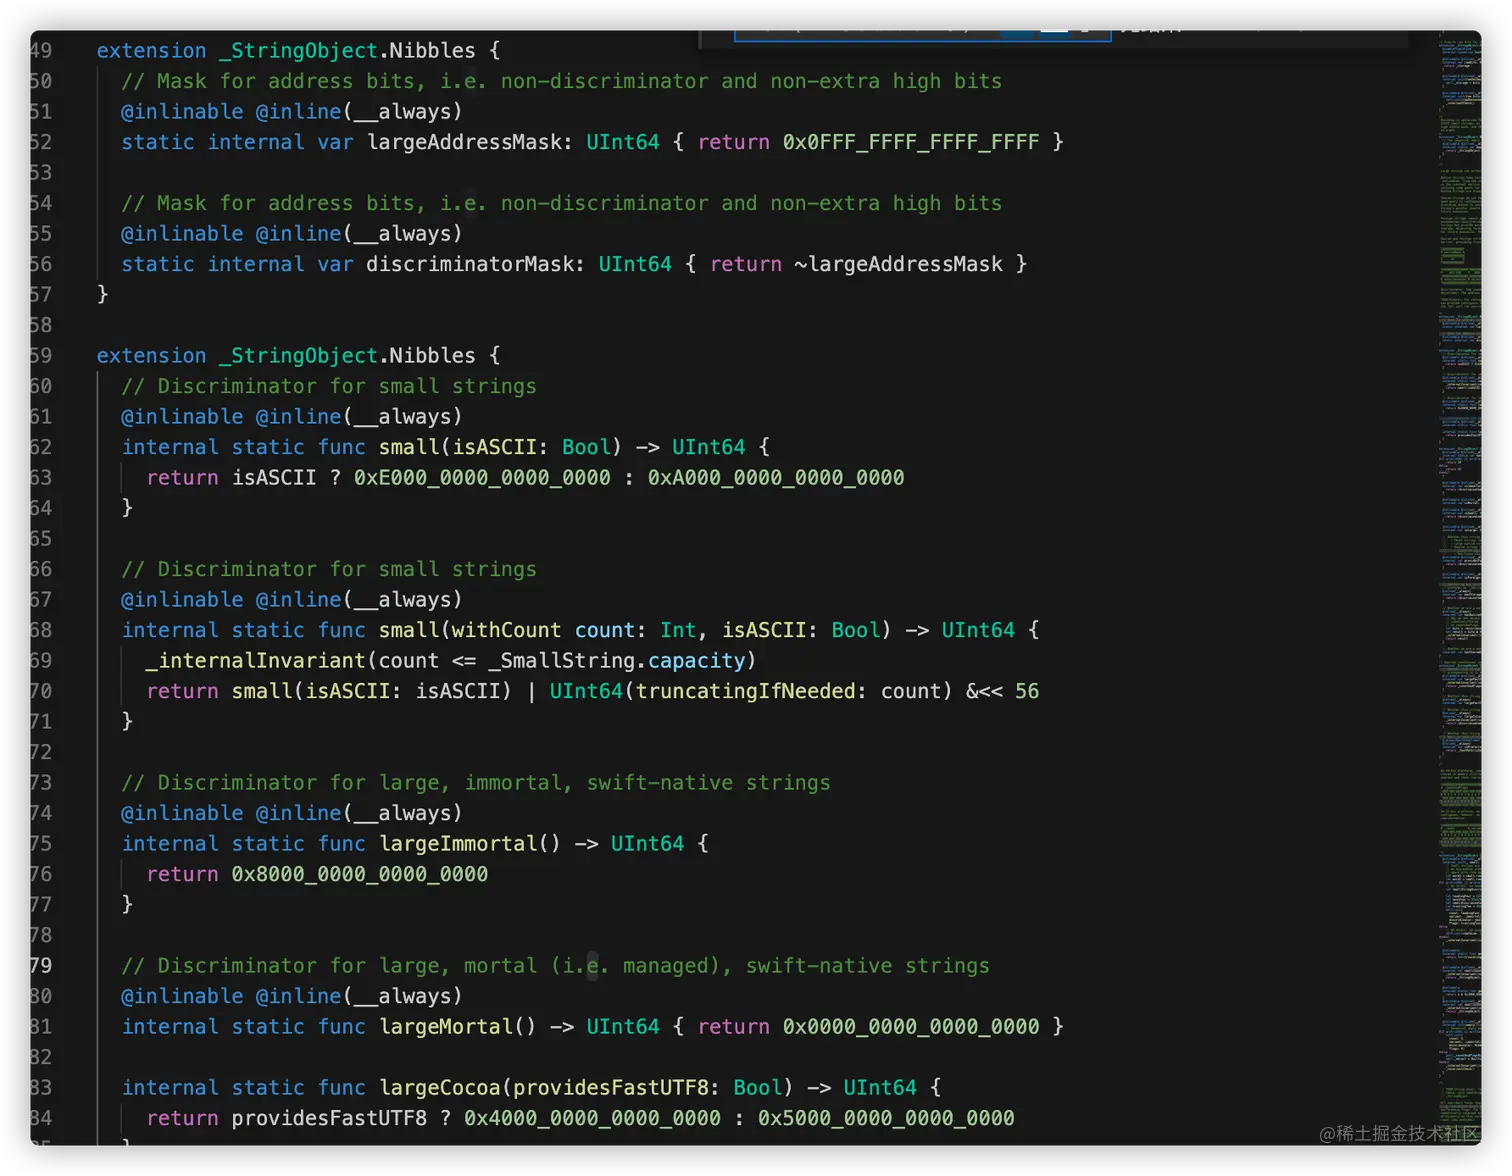This screenshot has width=1512, height=1176.
Task: Click the _internalInvariant call on line 69
Action: (255, 660)
